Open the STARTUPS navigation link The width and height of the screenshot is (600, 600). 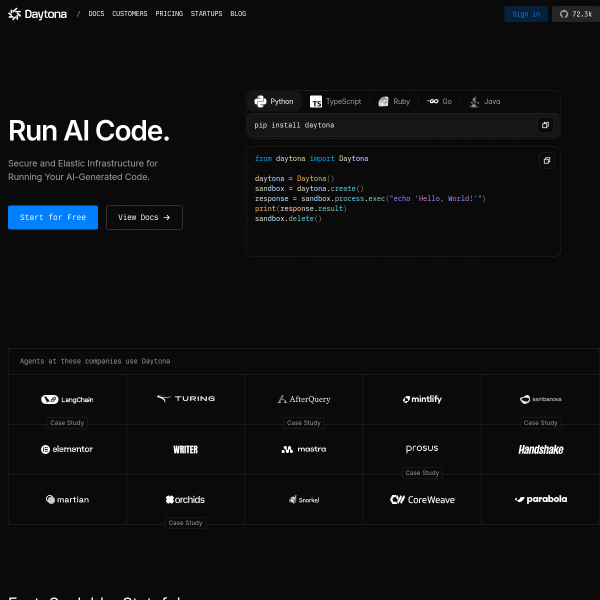pyautogui.click(x=206, y=14)
